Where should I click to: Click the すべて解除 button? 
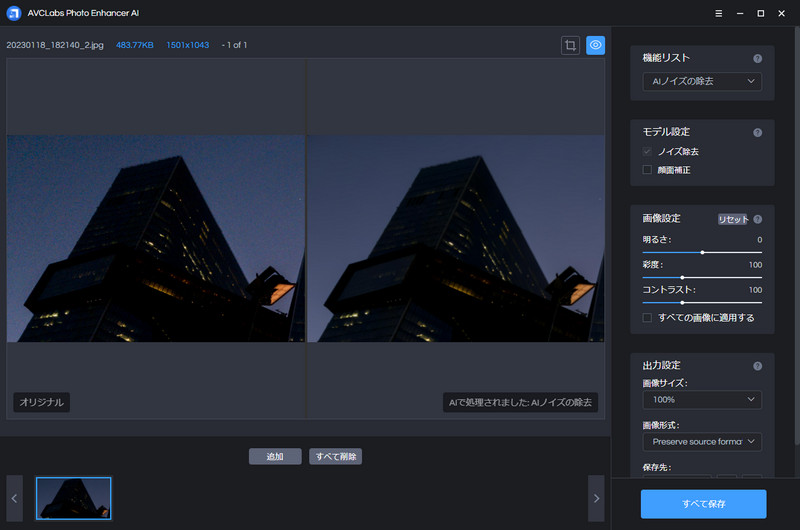[x=335, y=456]
